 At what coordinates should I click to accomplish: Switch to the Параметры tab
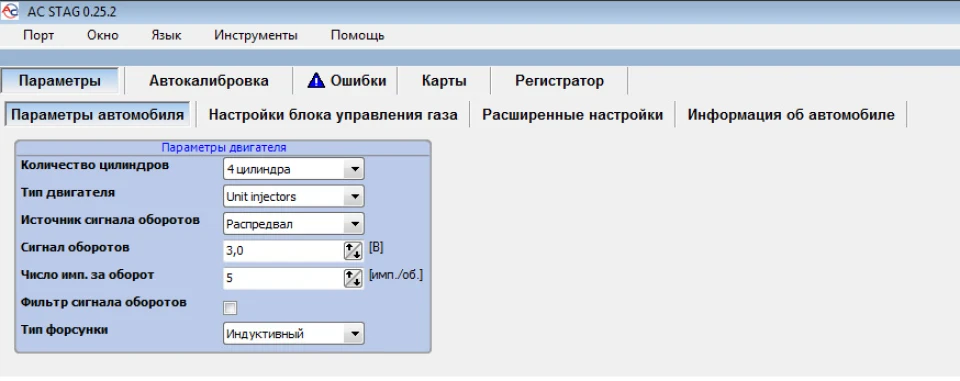tap(60, 81)
